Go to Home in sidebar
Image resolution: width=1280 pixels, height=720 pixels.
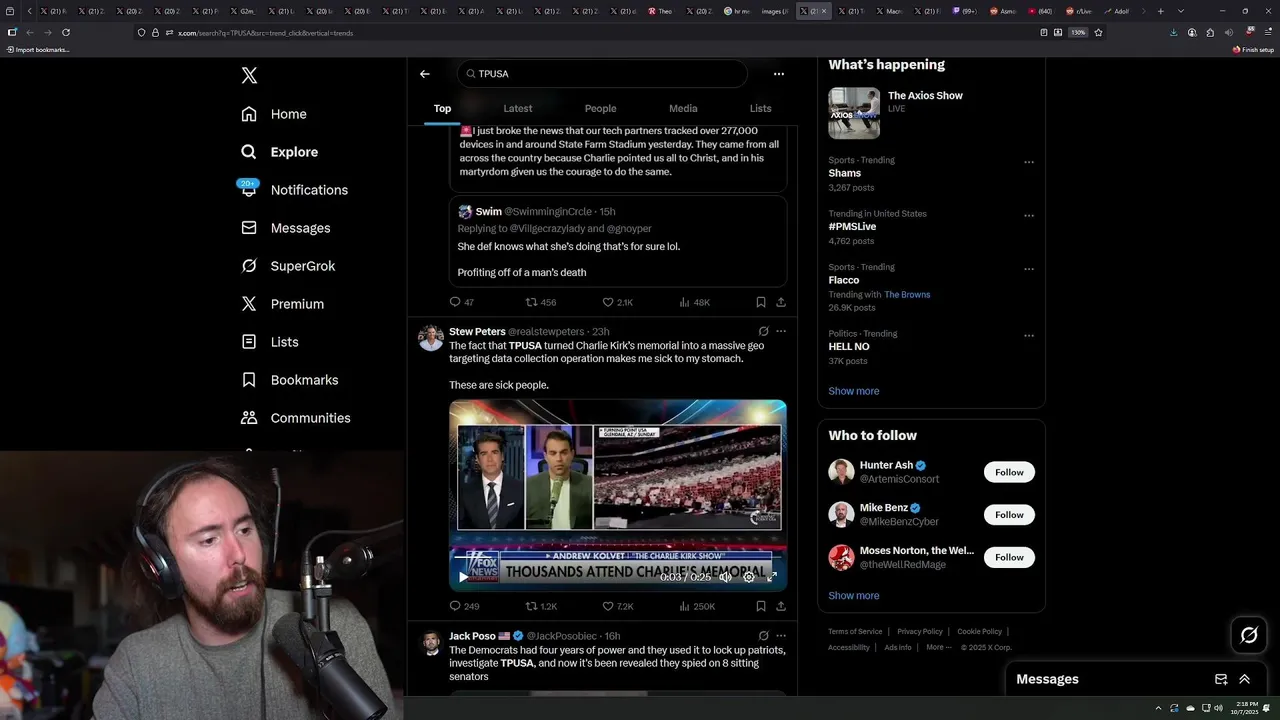point(274,114)
